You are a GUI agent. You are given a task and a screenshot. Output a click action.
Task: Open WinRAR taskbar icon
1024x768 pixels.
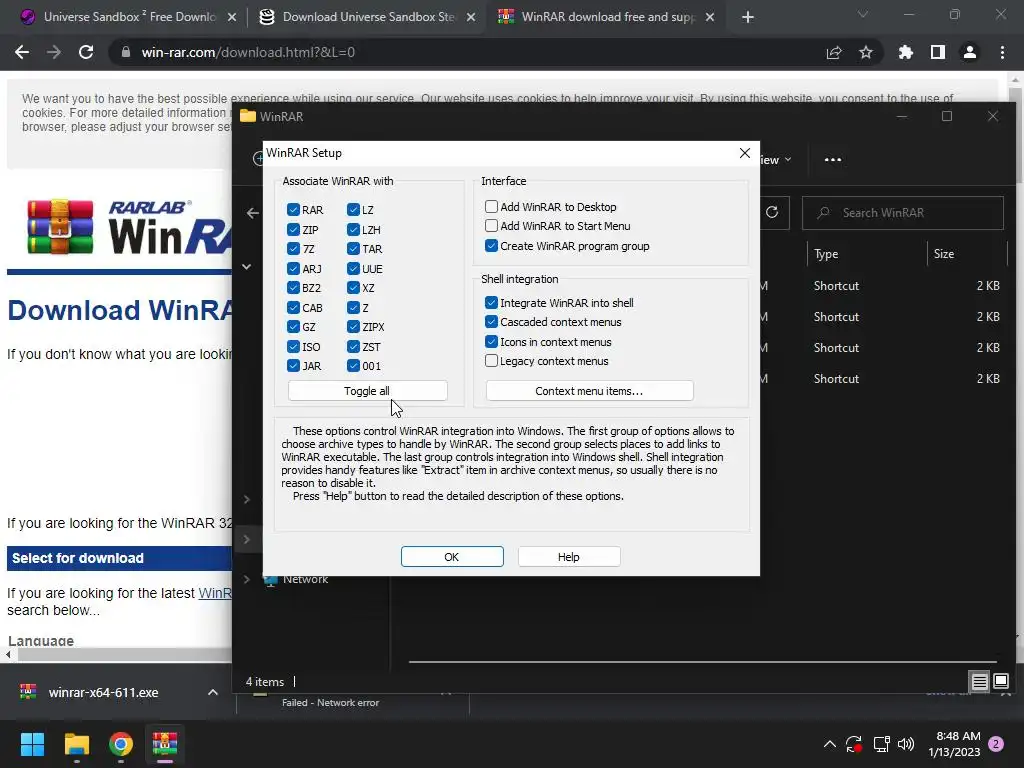coord(165,744)
